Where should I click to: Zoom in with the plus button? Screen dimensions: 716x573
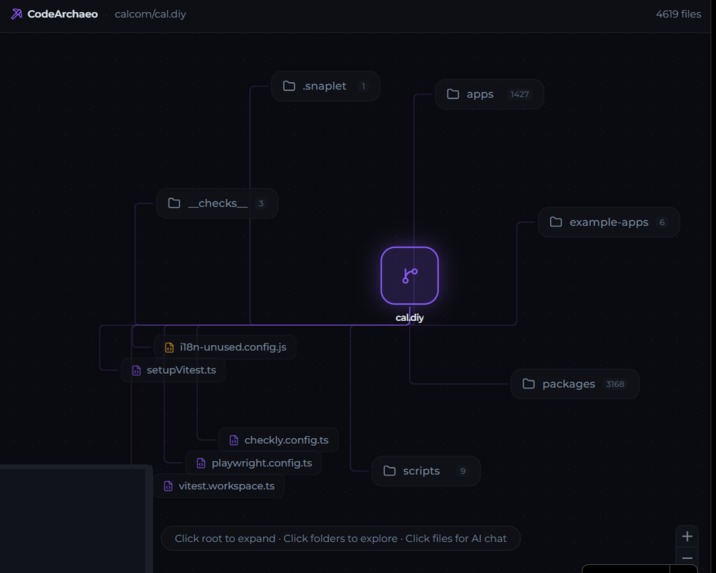[687, 536]
